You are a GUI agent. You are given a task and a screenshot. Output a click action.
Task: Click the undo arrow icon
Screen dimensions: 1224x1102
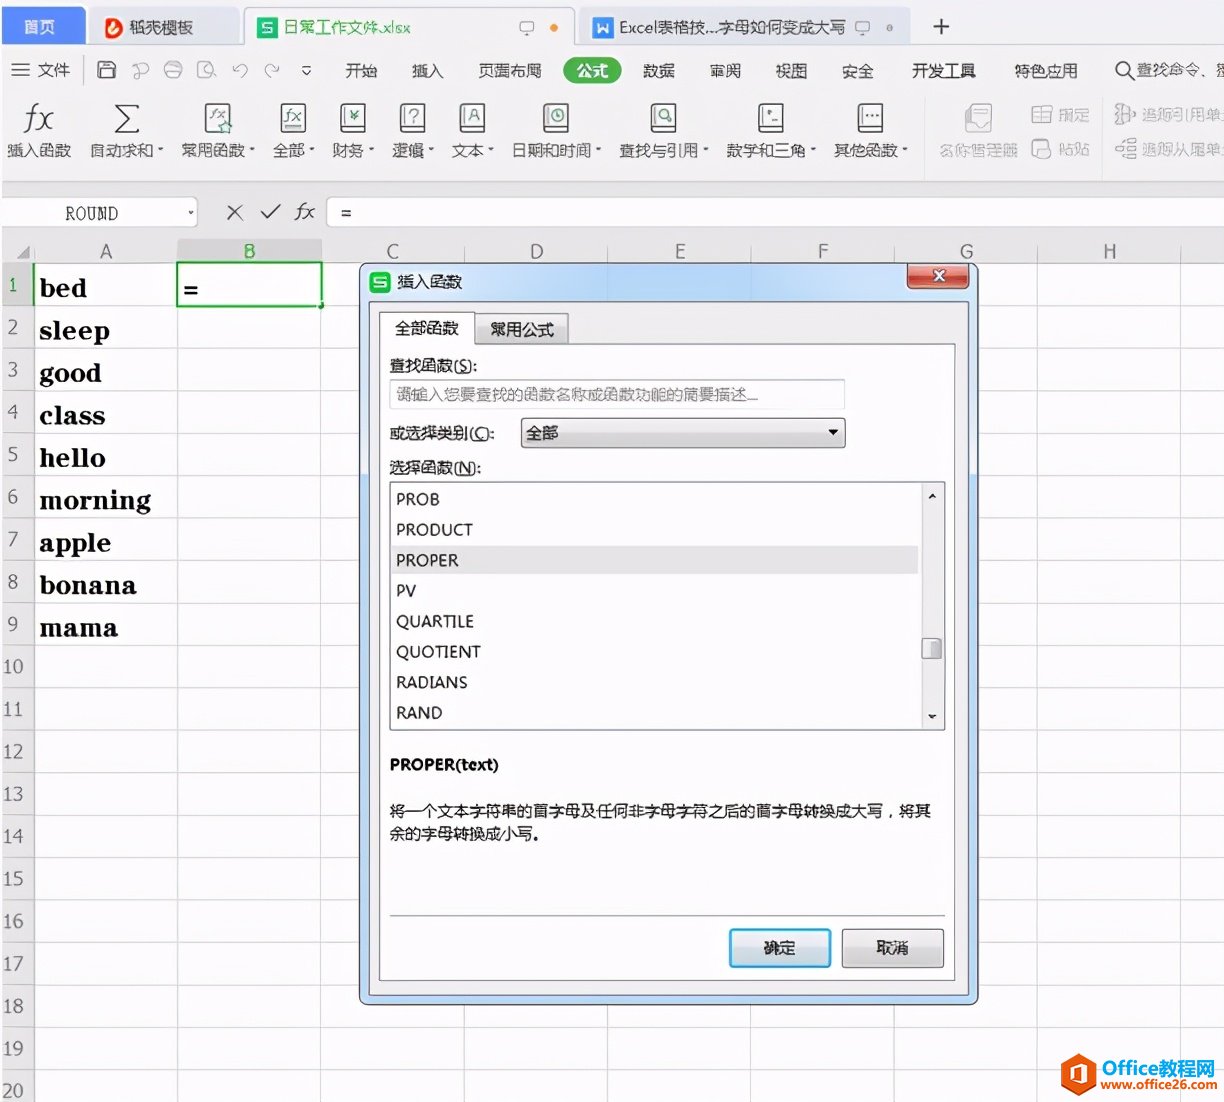pyautogui.click(x=240, y=70)
